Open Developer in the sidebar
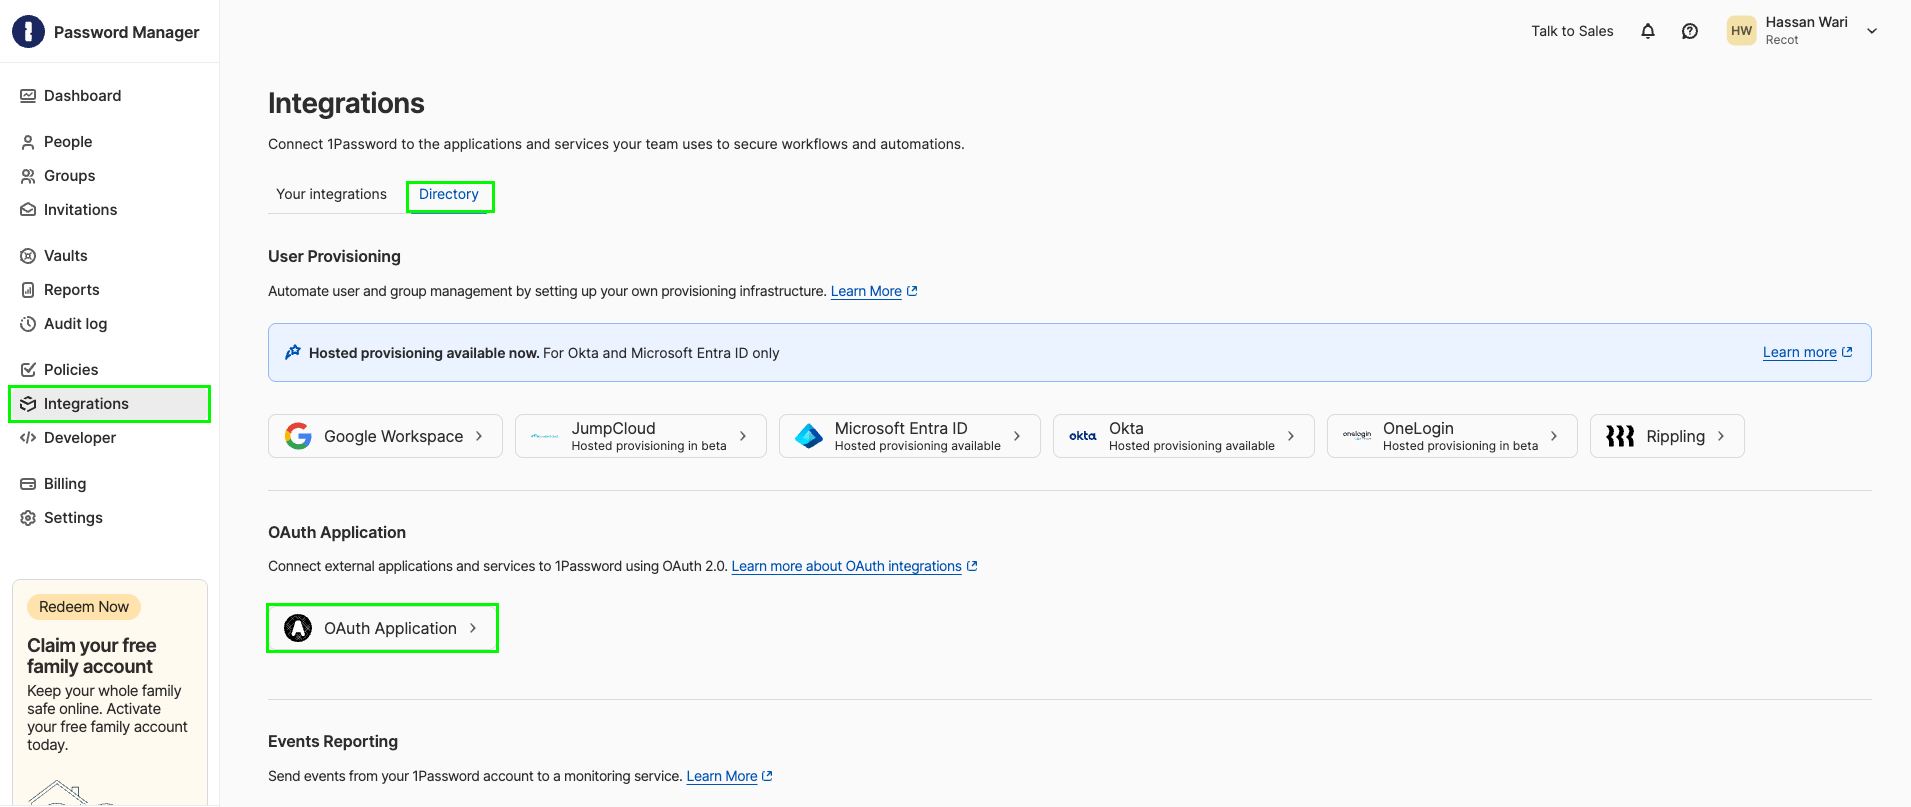 (x=110, y=438)
